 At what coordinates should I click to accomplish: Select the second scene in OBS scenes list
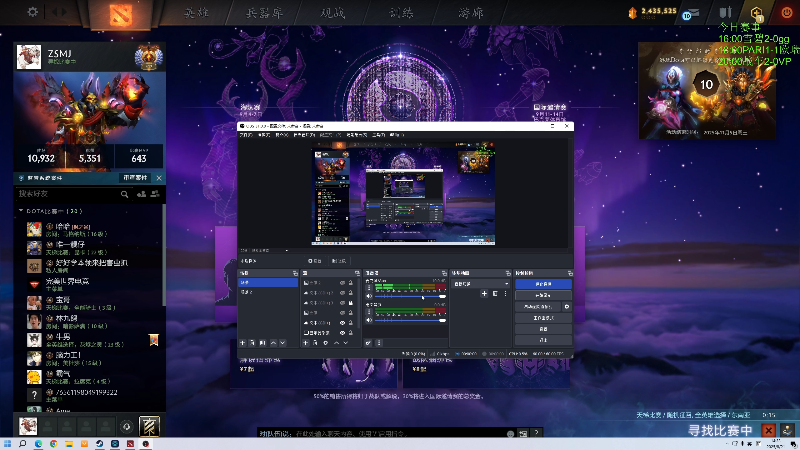268,292
